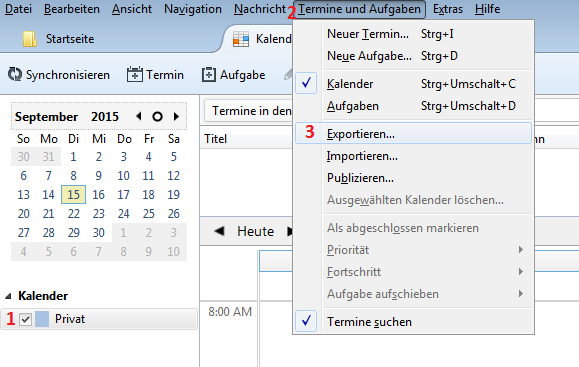579x367 pixels.
Task: Click the Startseite folder icon
Action: (30, 39)
